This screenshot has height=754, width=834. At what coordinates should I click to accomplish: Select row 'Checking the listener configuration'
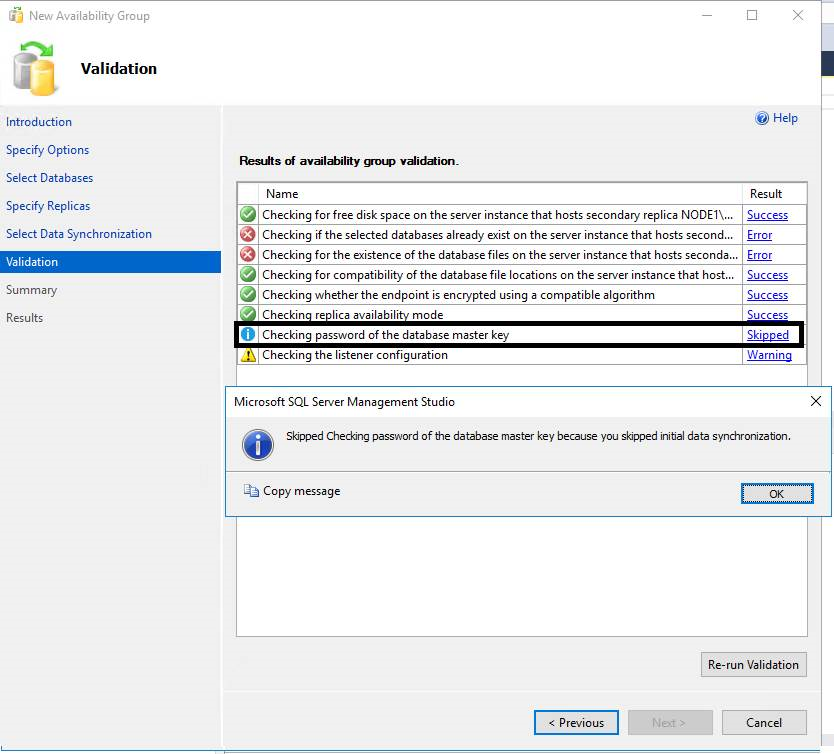coord(522,355)
